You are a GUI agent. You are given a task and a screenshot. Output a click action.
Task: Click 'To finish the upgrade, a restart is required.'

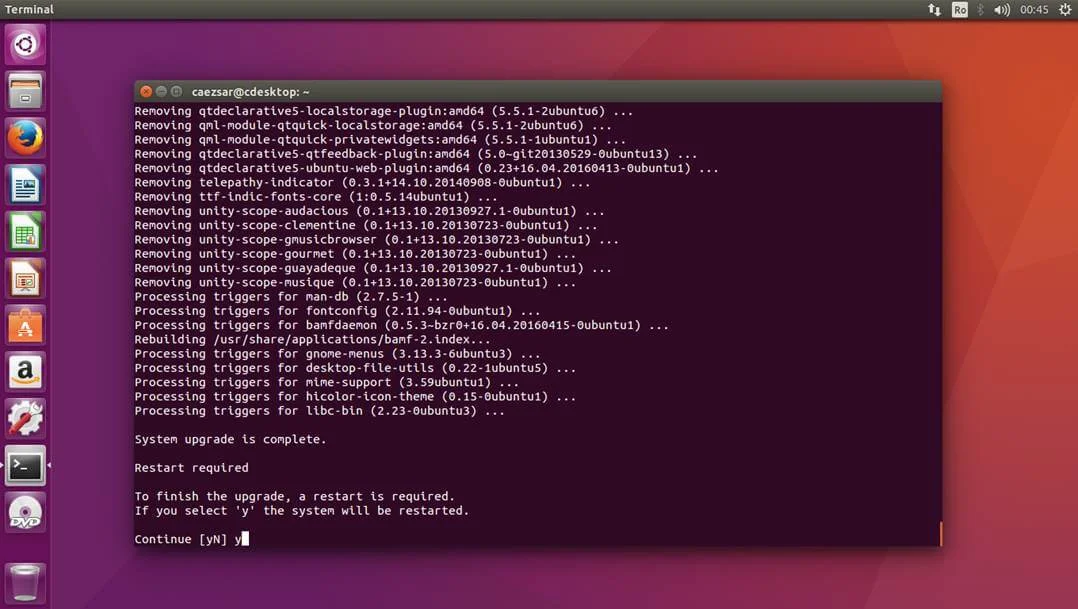(294, 496)
